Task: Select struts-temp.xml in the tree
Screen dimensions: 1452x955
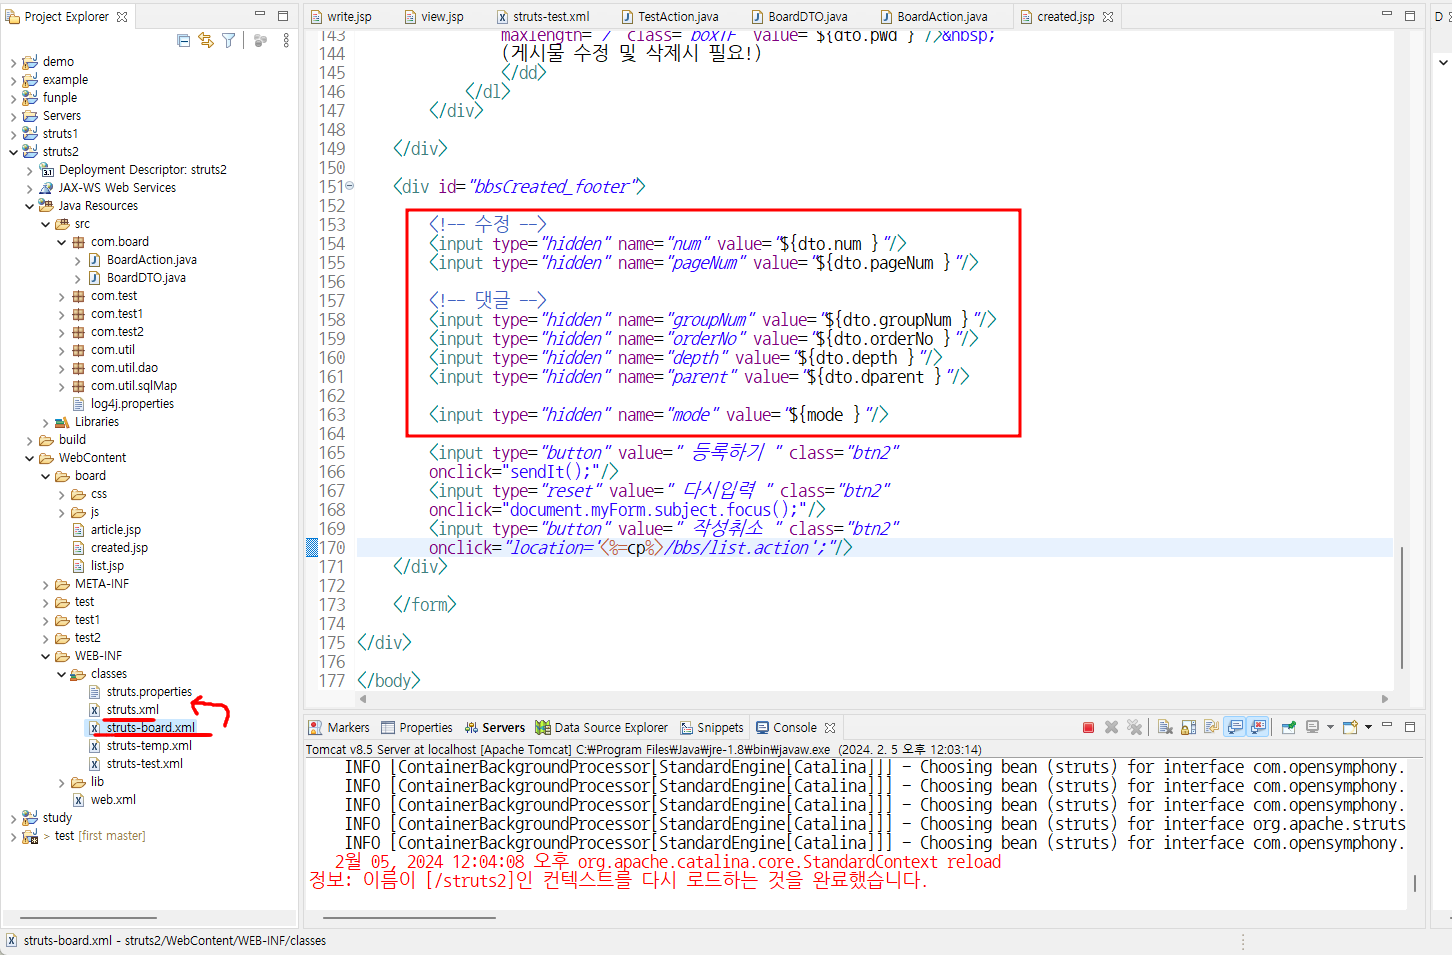Action: [149, 746]
